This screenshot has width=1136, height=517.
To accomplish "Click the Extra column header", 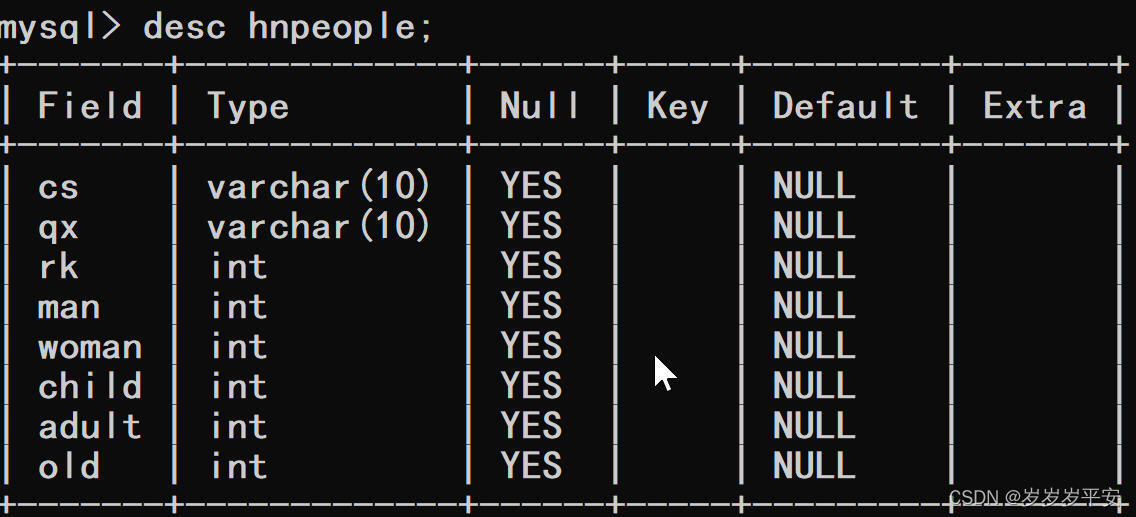I will [x=1035, y=106].
